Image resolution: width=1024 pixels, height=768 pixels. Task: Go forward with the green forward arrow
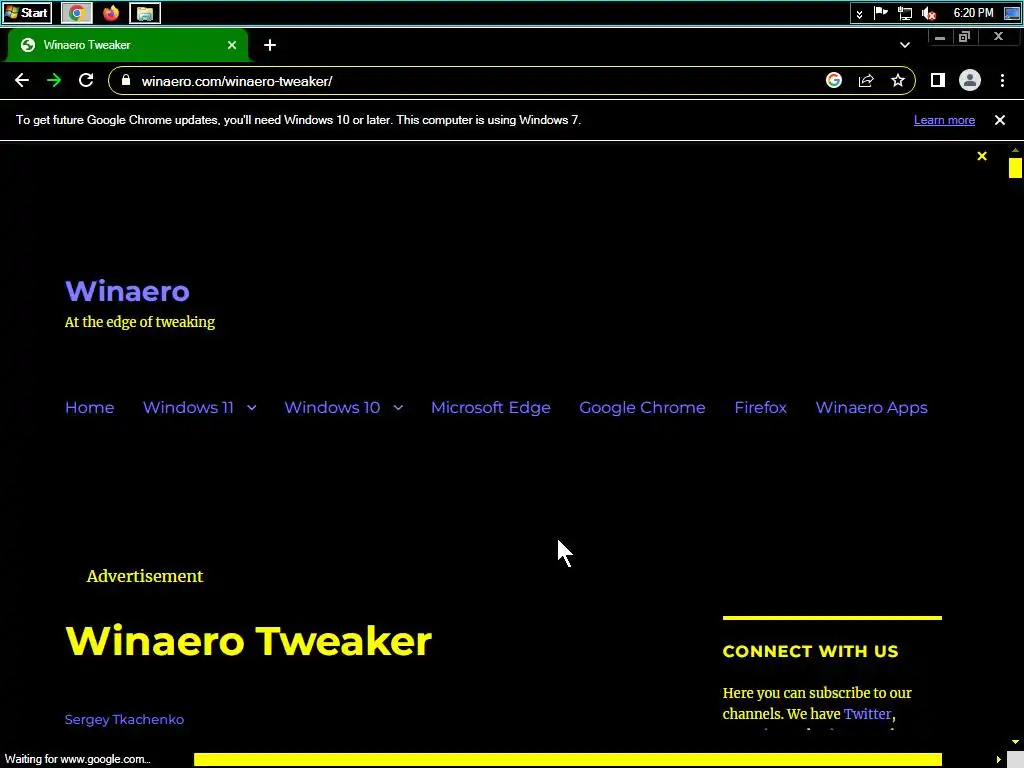coord(54,80)
